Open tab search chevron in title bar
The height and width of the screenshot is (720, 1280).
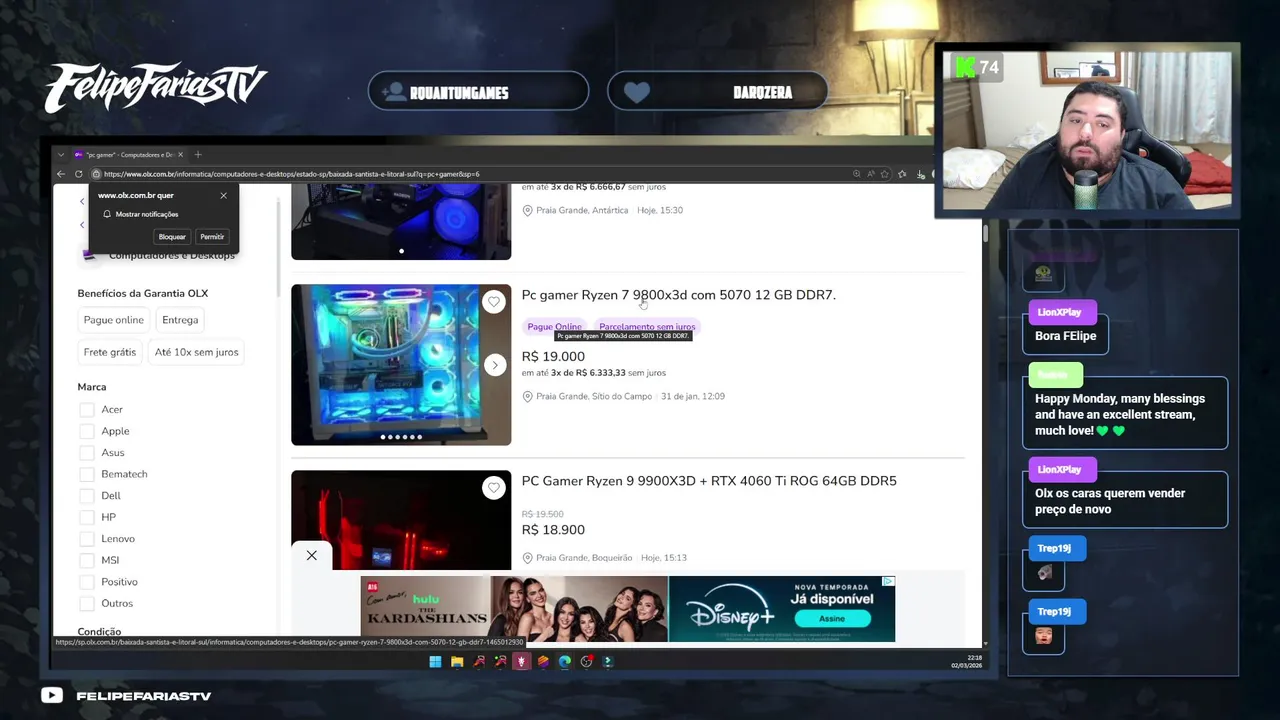pyautogui.click(x=61, y=155)
